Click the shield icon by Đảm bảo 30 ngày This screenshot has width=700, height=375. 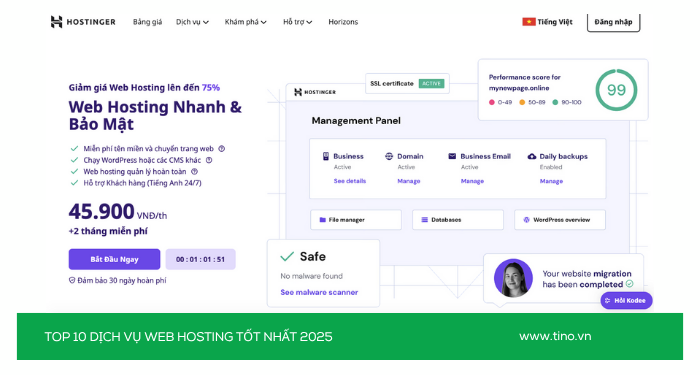[x=72, y=280]
